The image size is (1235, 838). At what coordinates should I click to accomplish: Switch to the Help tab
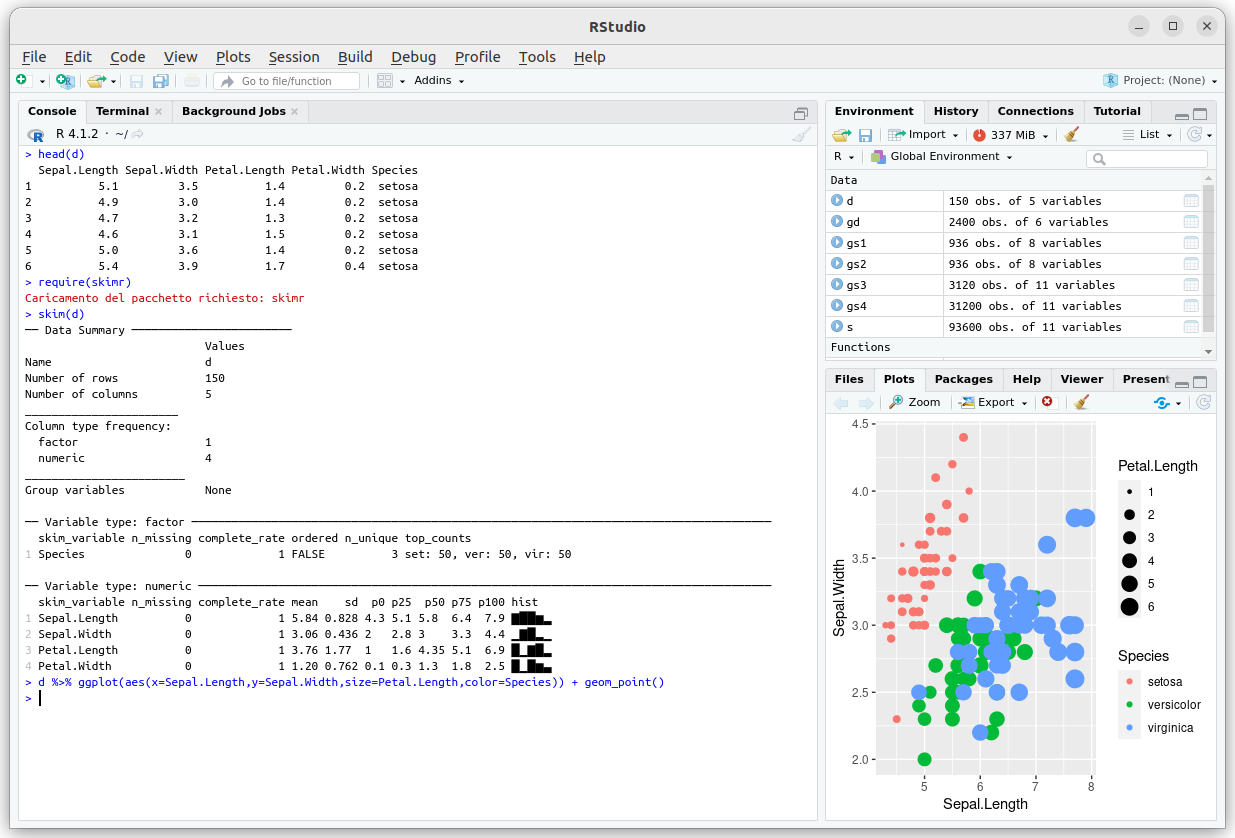pyautogui.click(x=1026, y=379)
